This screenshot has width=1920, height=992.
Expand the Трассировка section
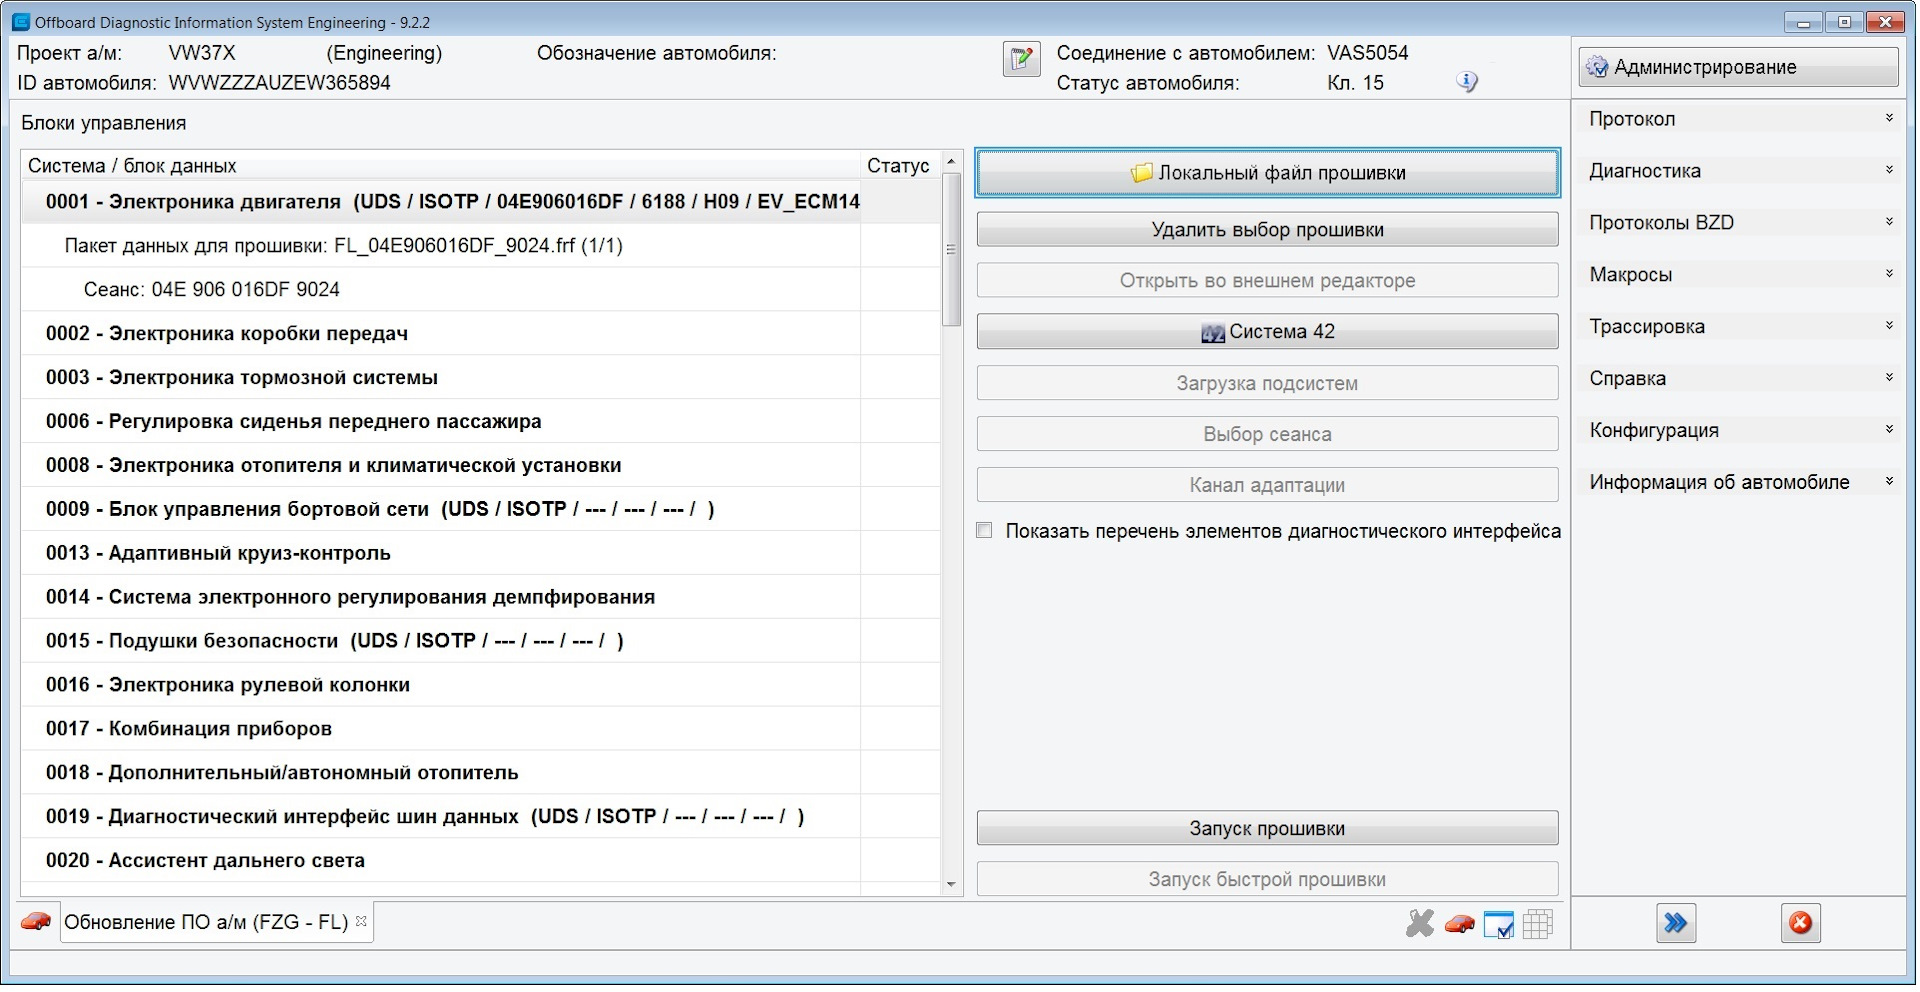click(1741, 327)
